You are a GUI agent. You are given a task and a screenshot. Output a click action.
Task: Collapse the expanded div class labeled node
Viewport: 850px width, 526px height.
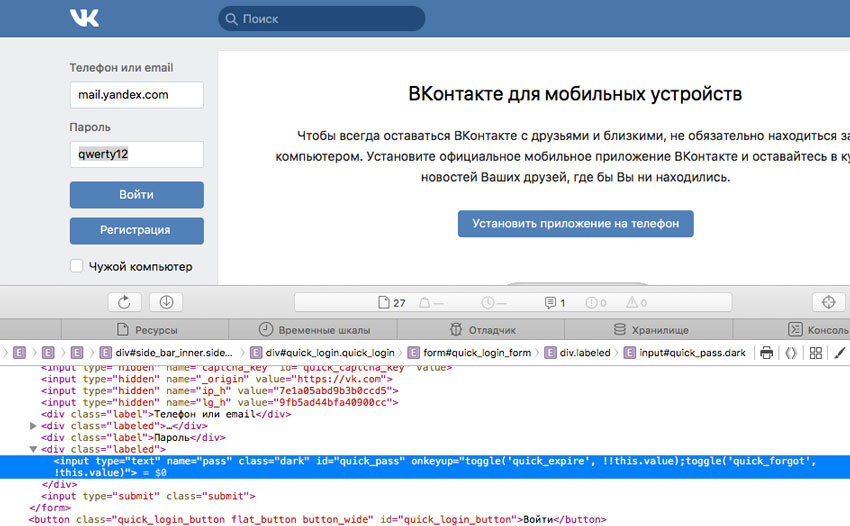click(x=33, y=450)
